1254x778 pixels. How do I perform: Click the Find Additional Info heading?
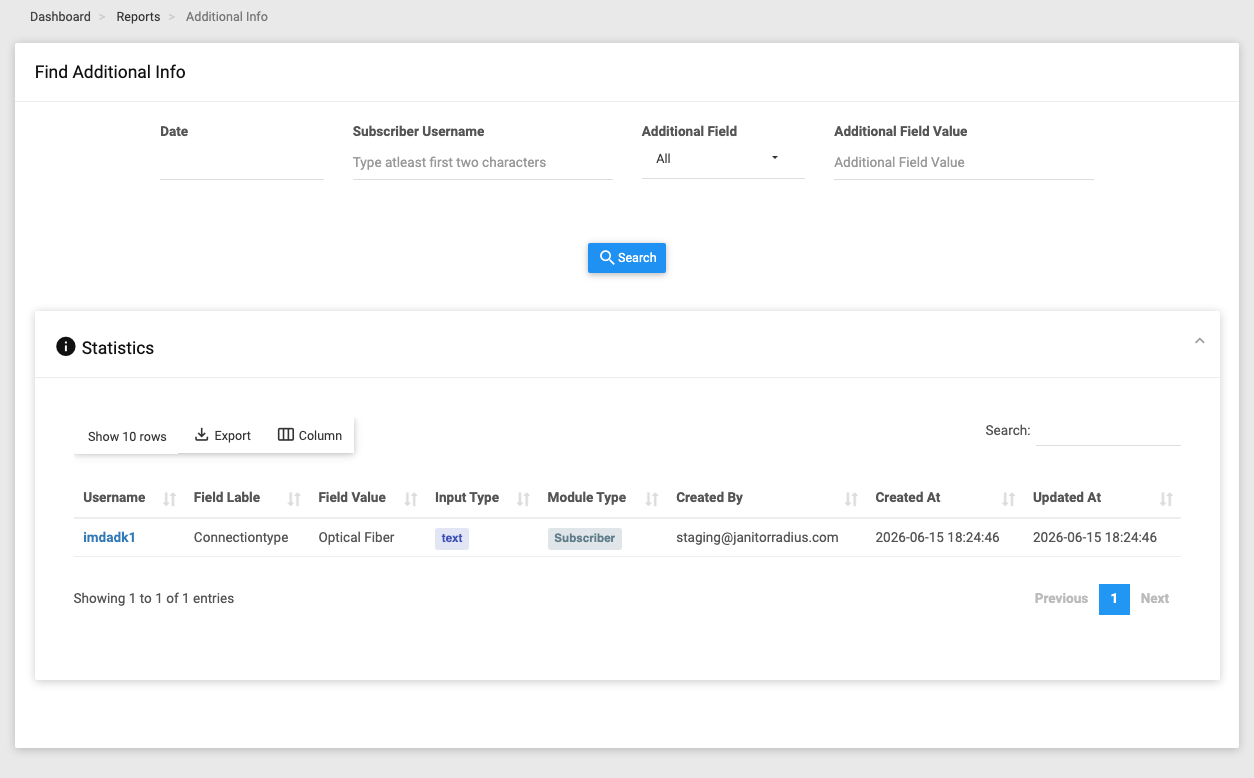click(x=110, y=72)
